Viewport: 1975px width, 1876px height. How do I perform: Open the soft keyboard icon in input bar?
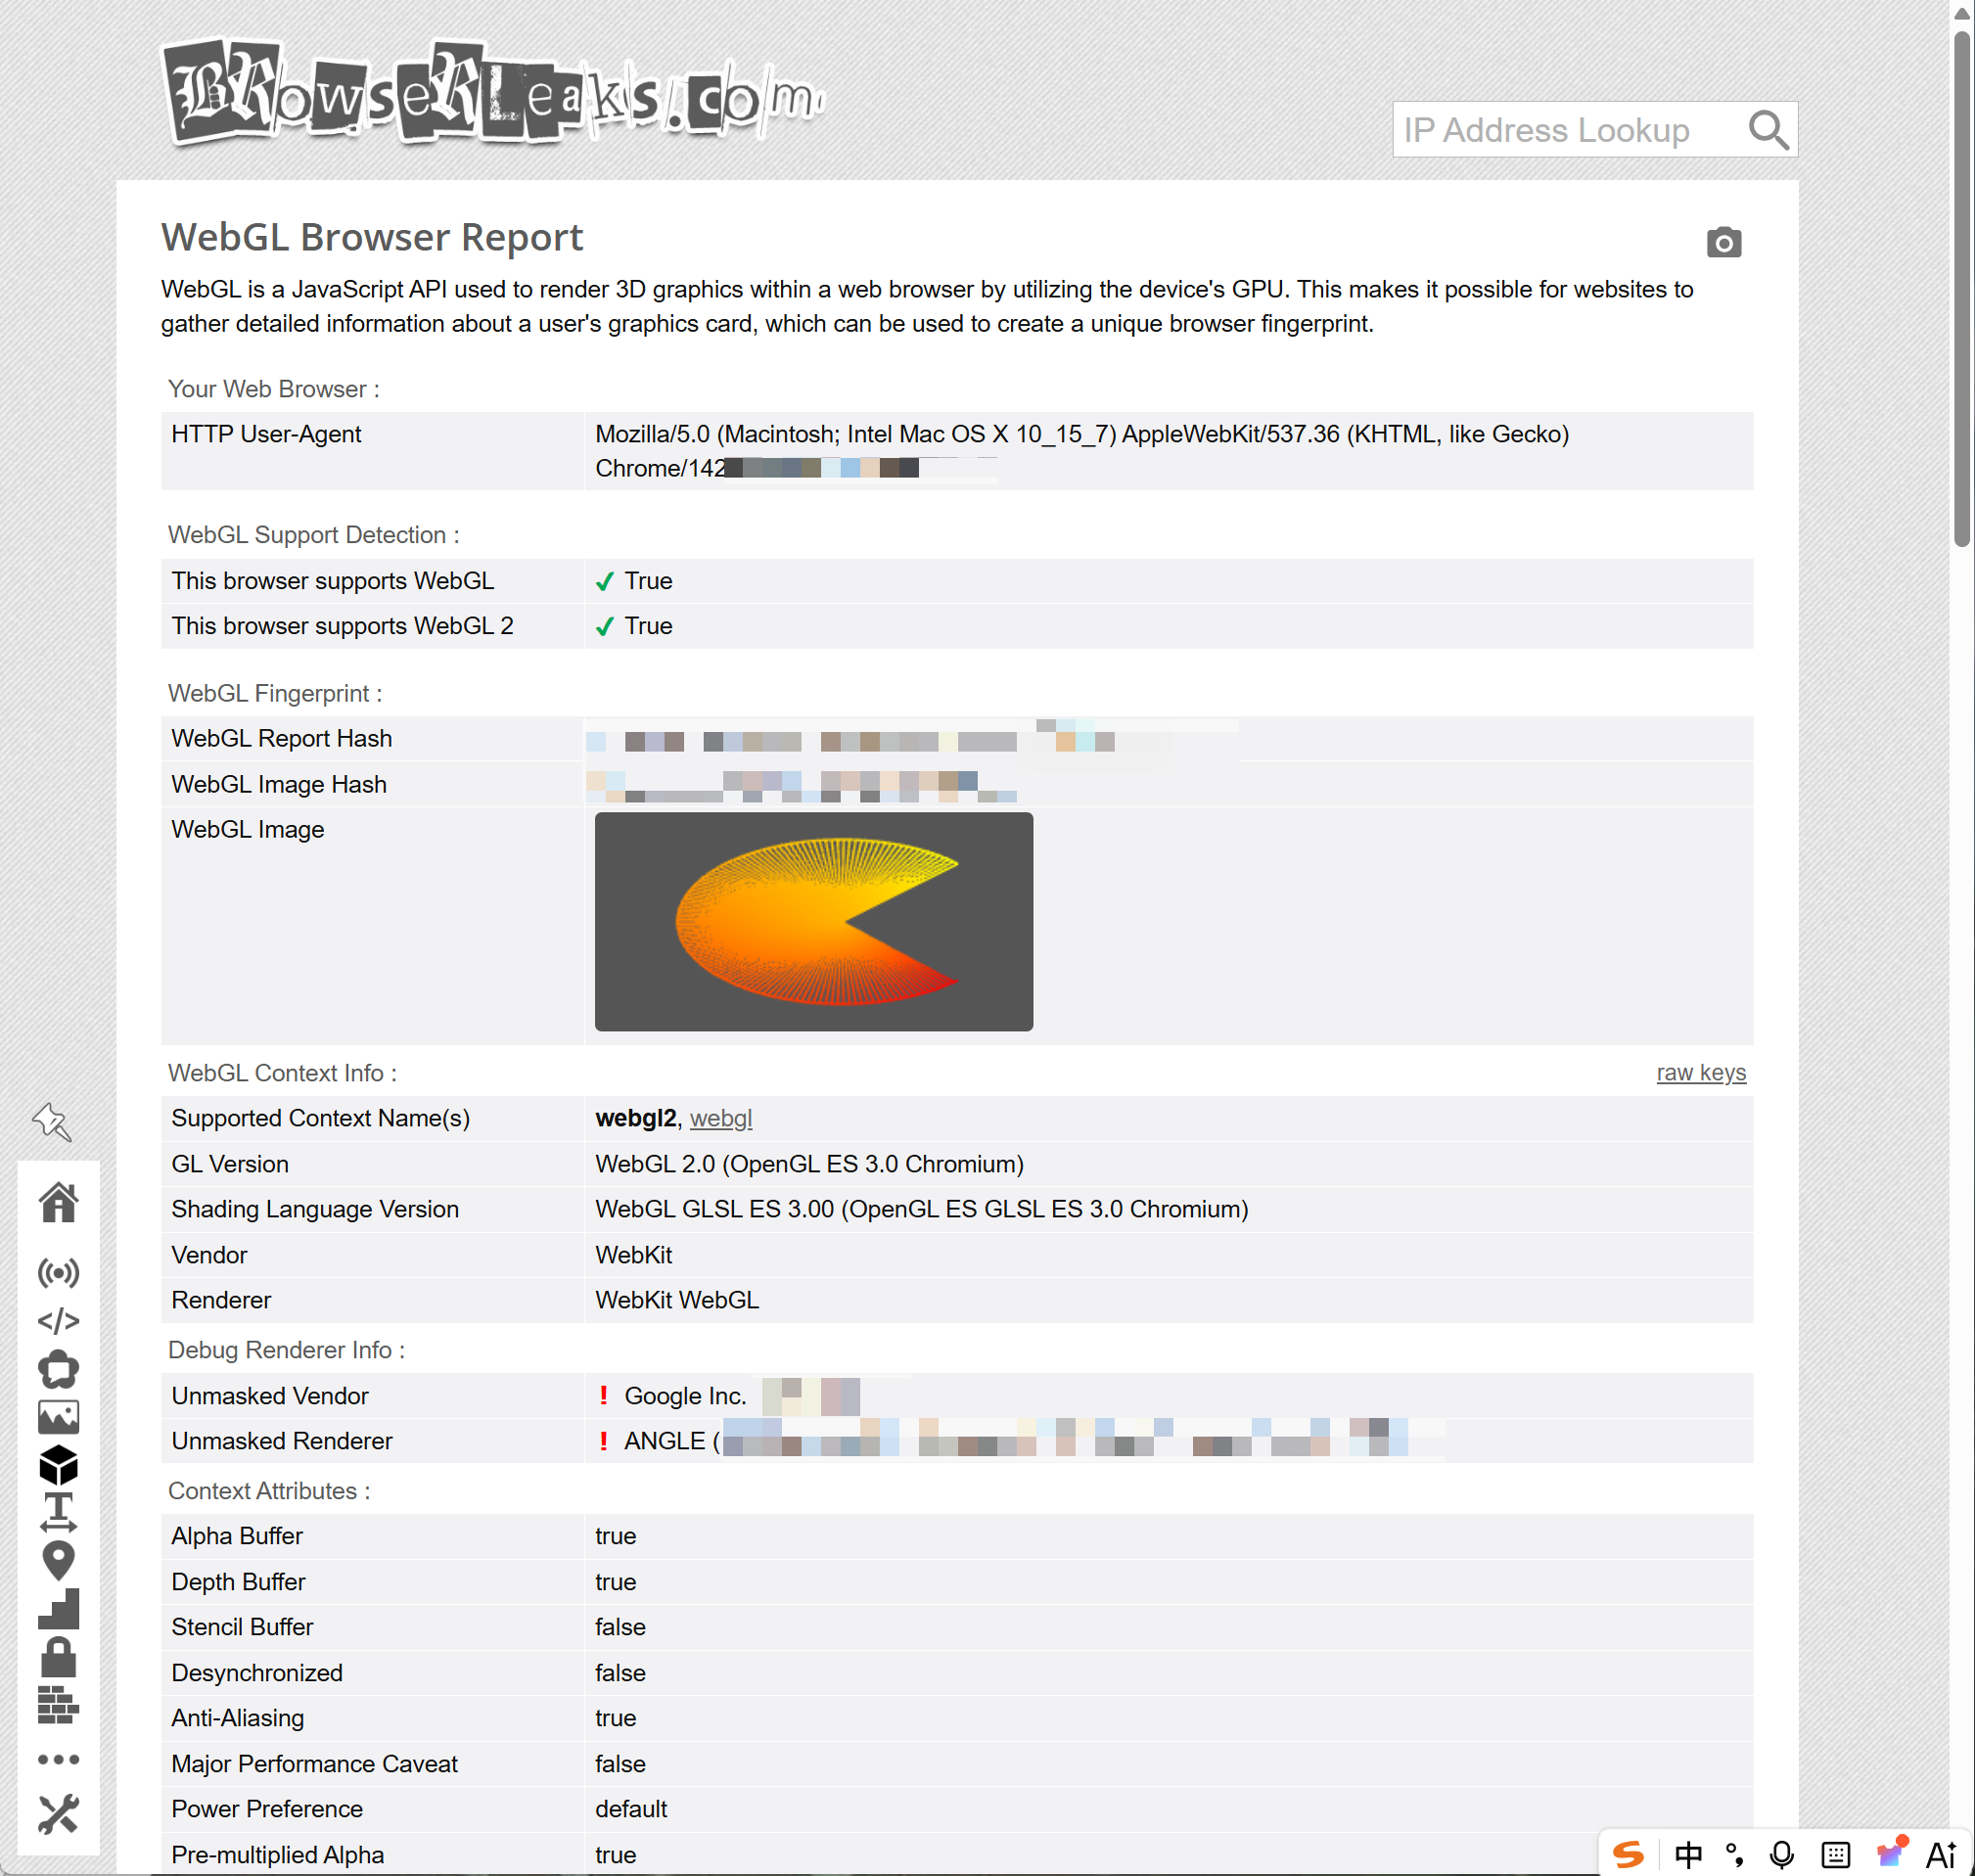pos(1836,1855)
